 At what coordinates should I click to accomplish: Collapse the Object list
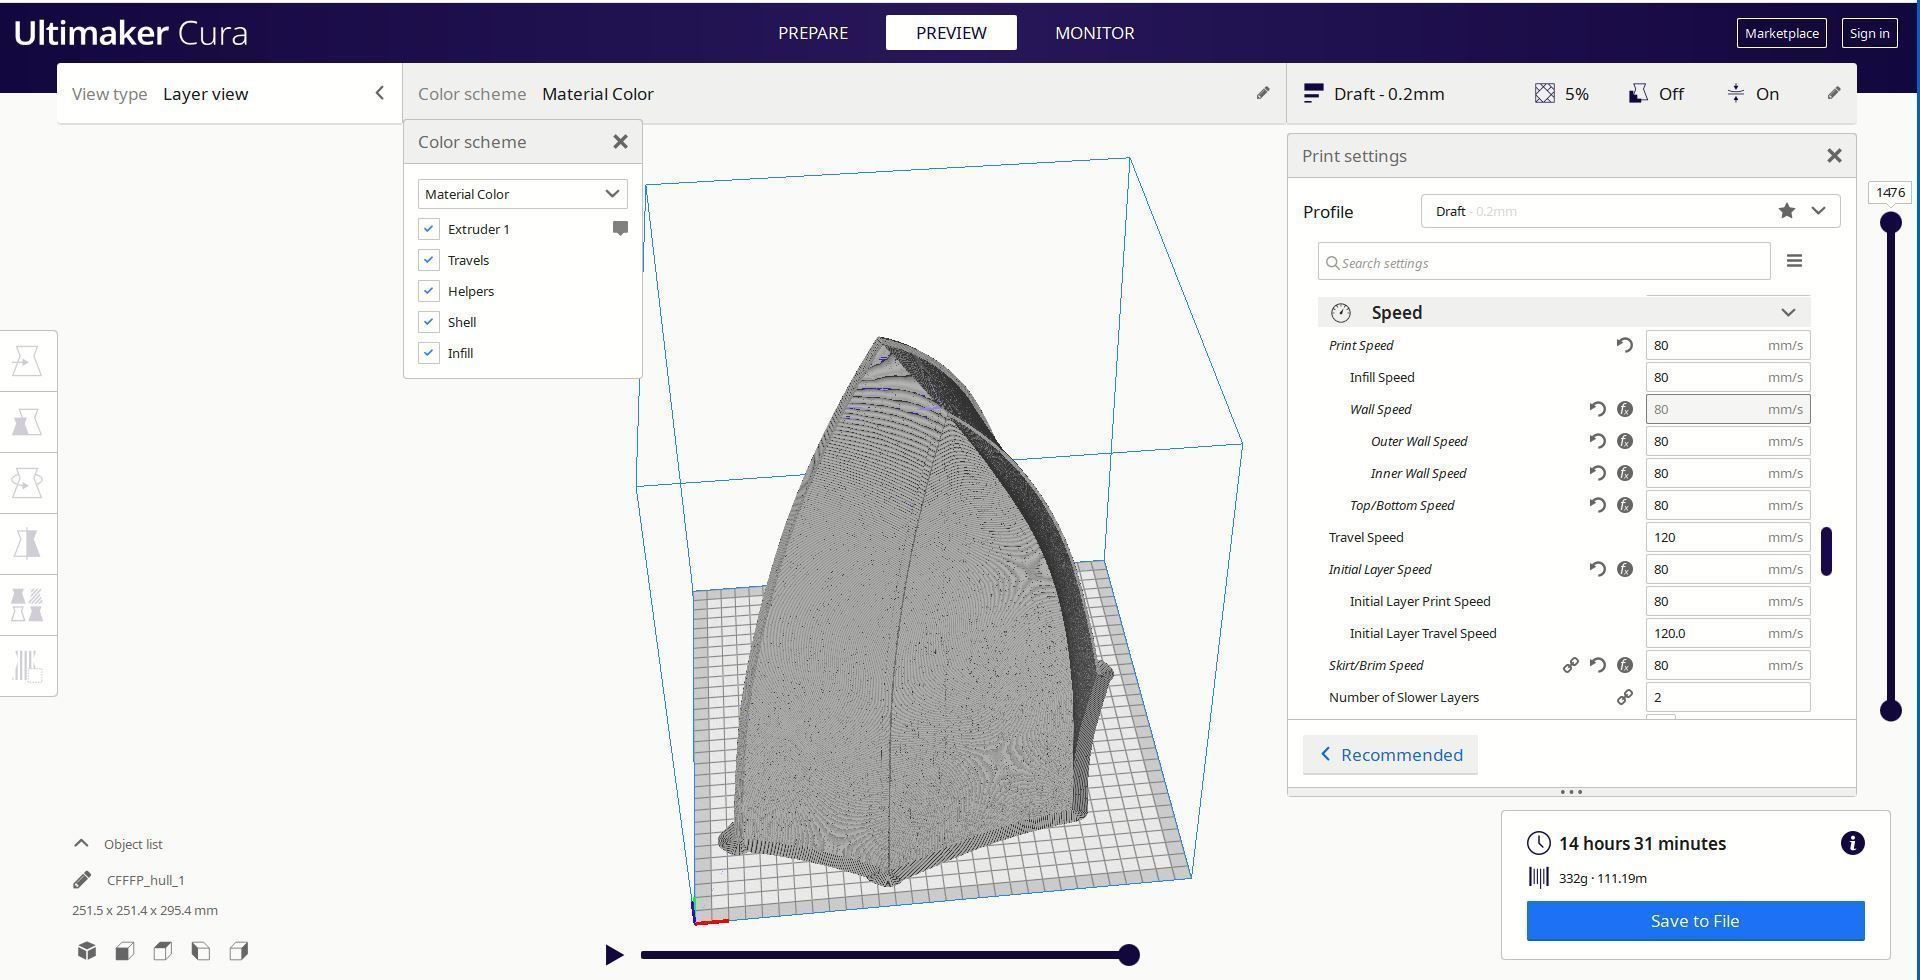82,844
